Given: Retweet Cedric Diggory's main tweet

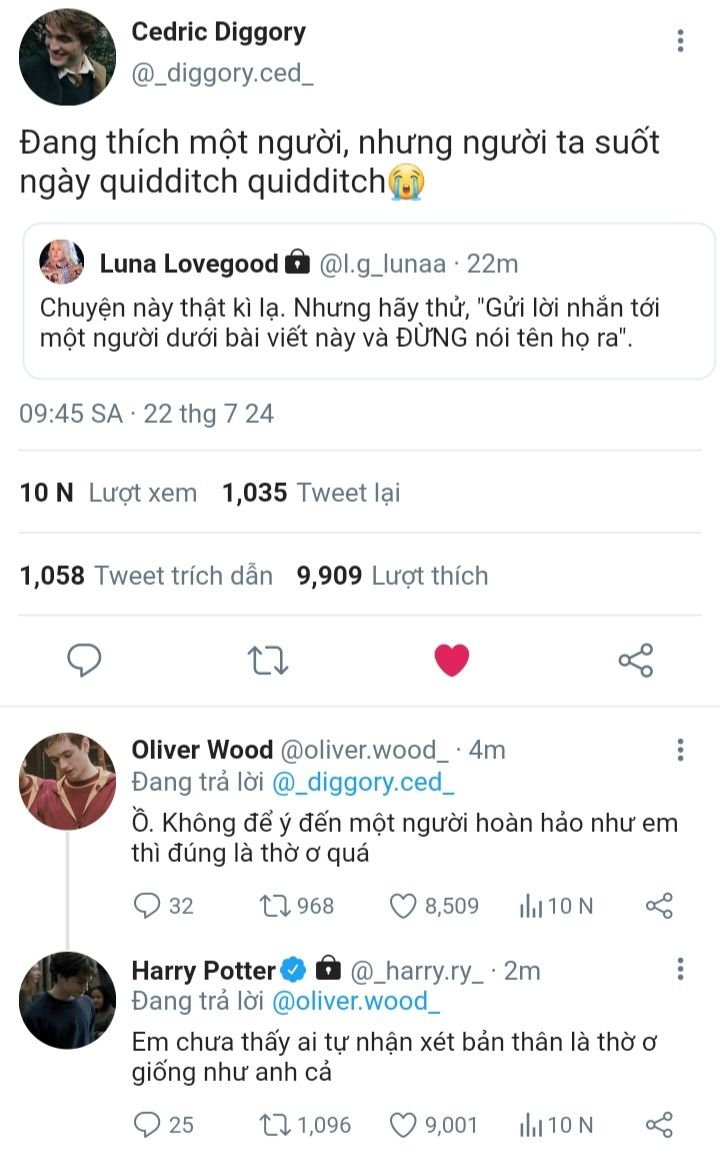Looking at the screenshot, I should (x=268, y=660).
